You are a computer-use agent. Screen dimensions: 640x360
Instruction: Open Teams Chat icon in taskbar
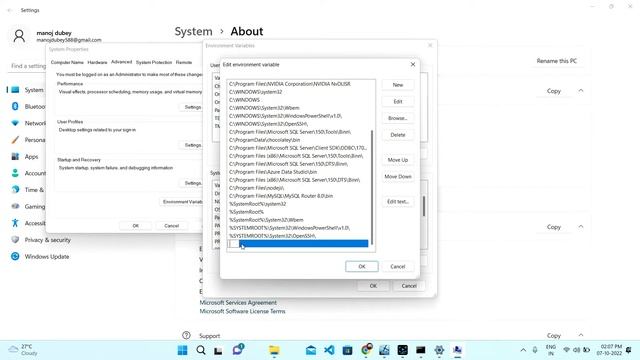click(238, 350)
